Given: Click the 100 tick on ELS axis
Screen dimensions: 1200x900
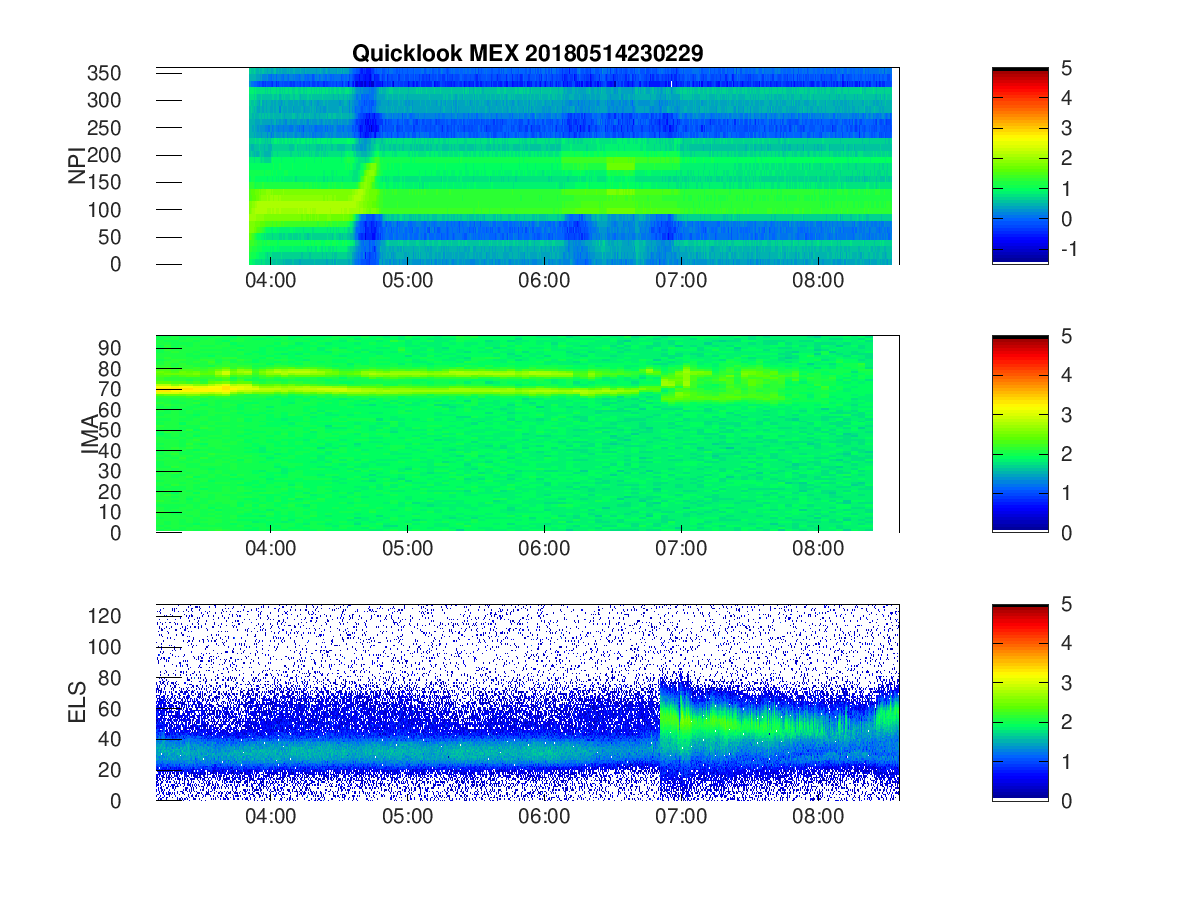Looking at the screenshot, I should [x=104, y=647].
